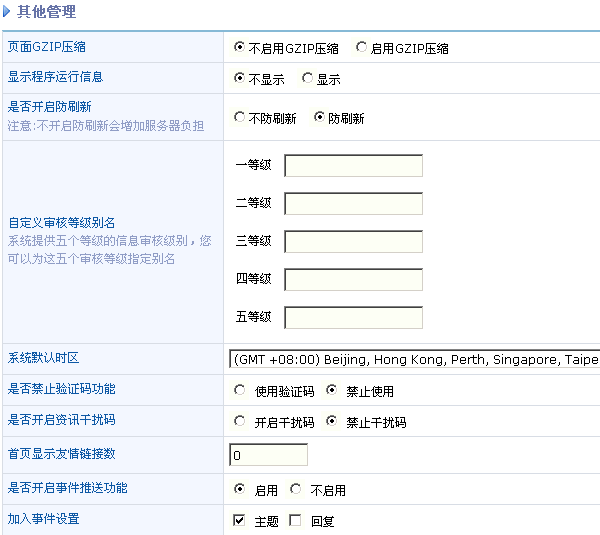Enable 开启干扰码 radio option
The height and width of the screenshot is (535, 600).
pos(239,421)
